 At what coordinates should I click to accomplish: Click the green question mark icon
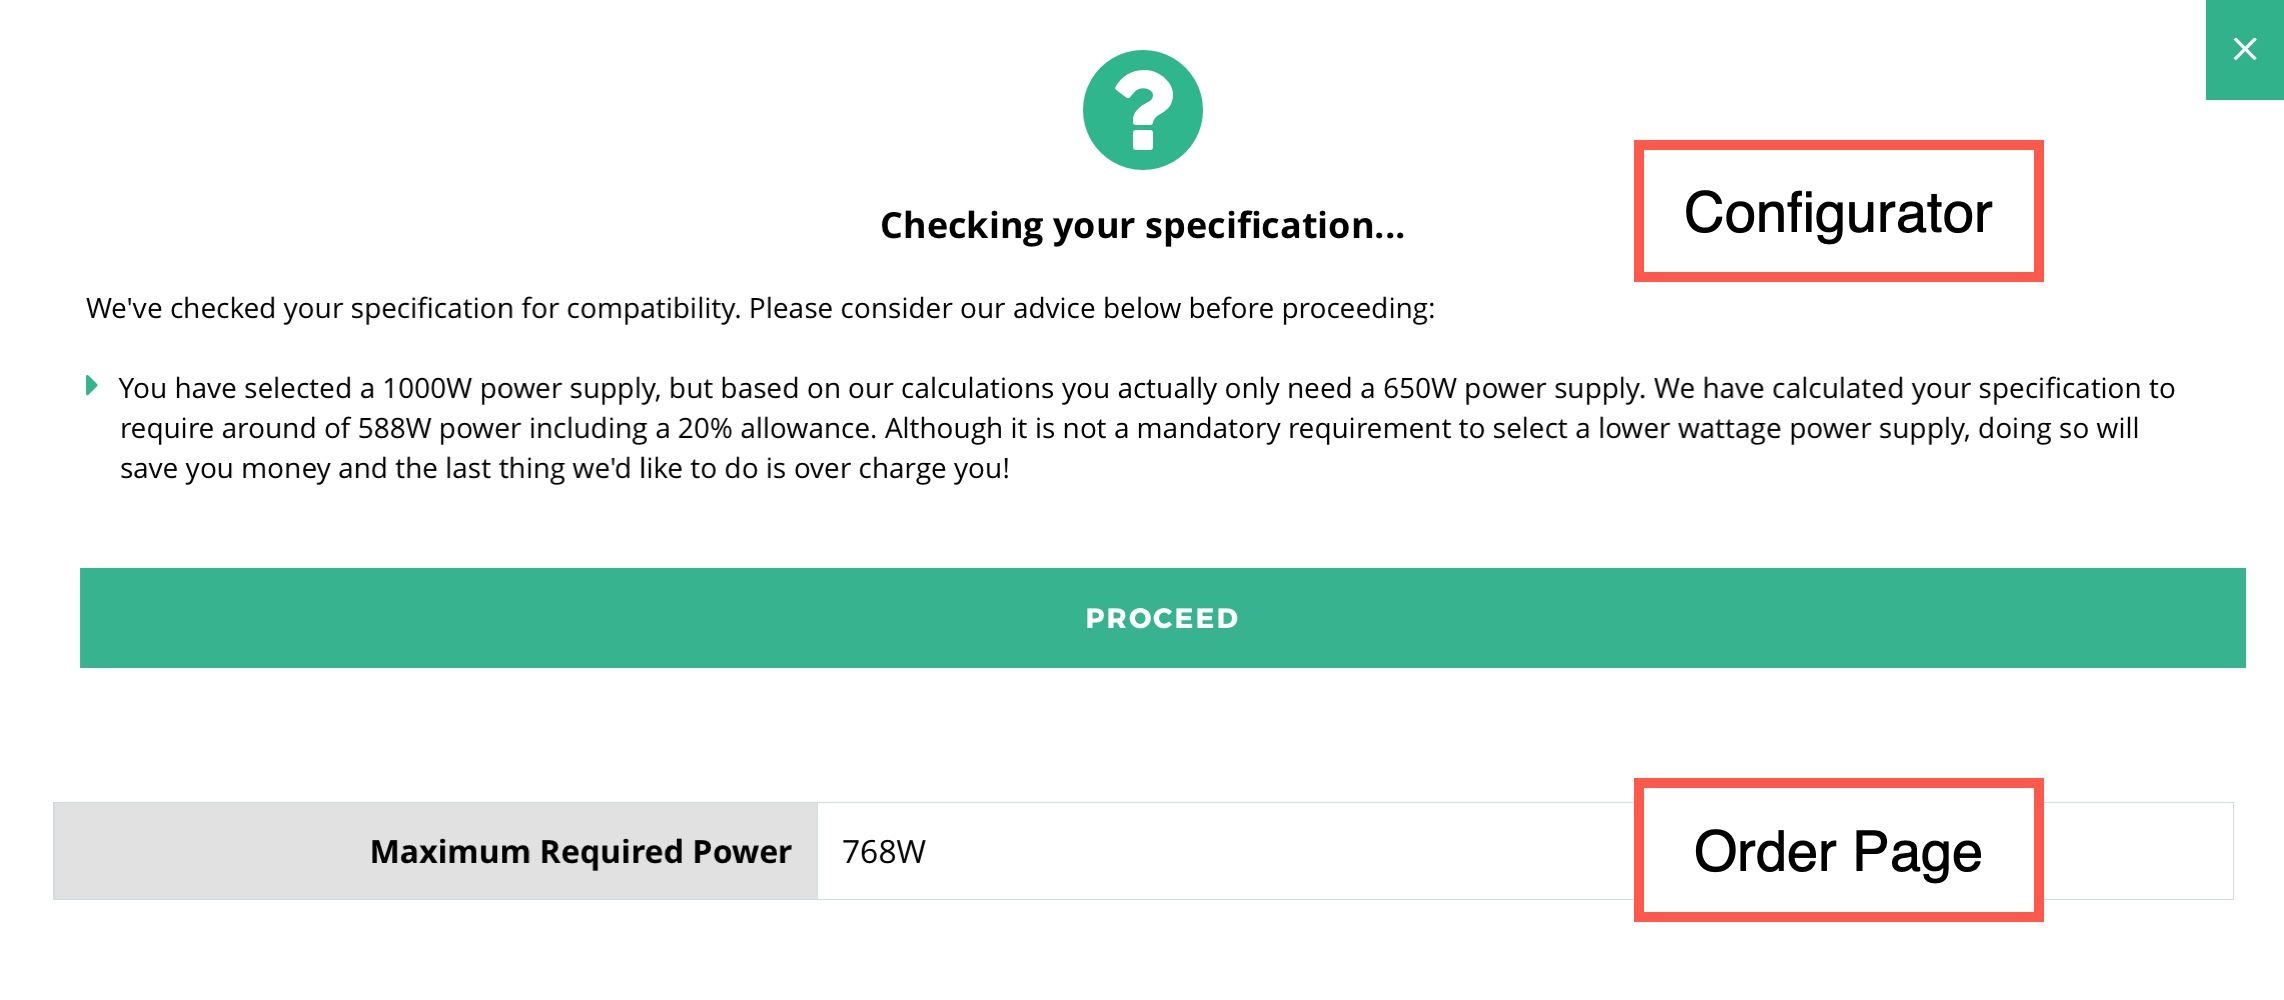tap(1142, 110)
